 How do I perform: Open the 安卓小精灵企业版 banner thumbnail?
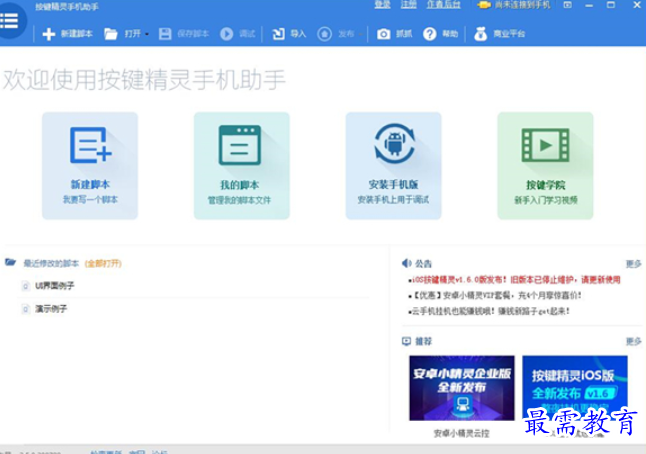pos(462,388)
